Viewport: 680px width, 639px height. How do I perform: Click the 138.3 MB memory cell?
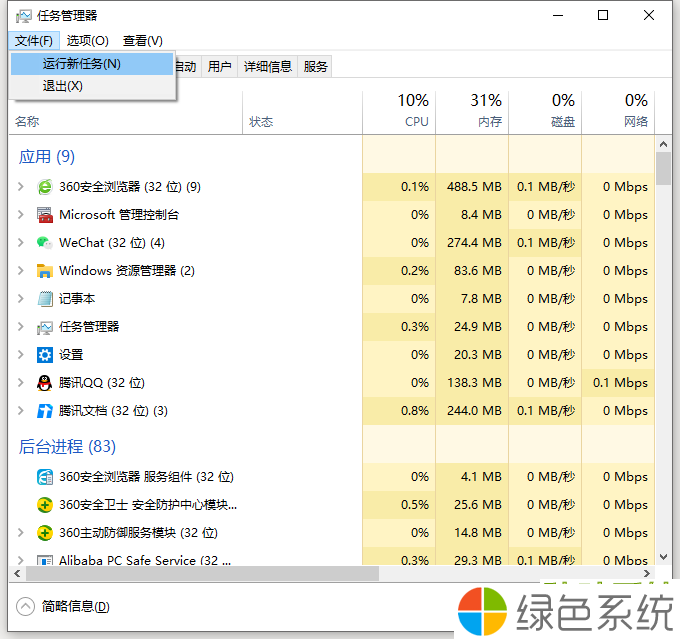tap(474, 383)
